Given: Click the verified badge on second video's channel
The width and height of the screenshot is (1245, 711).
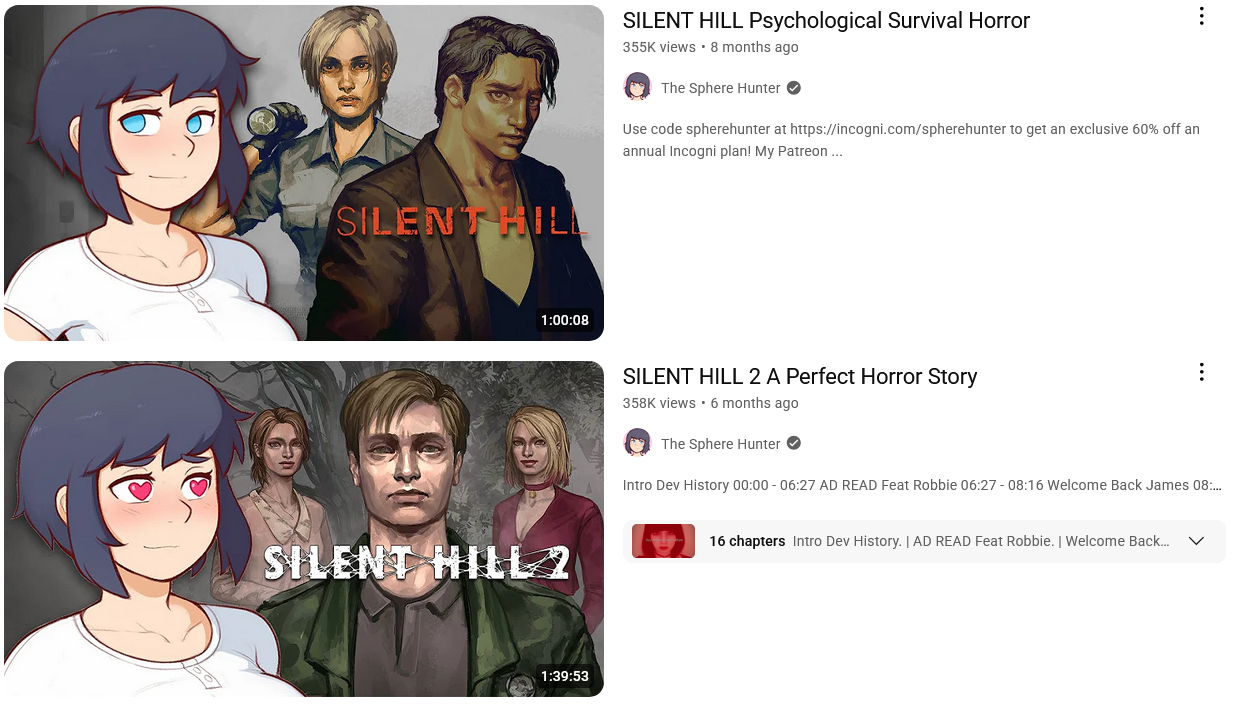Looking at the screenshot, I should click(794, 443).
